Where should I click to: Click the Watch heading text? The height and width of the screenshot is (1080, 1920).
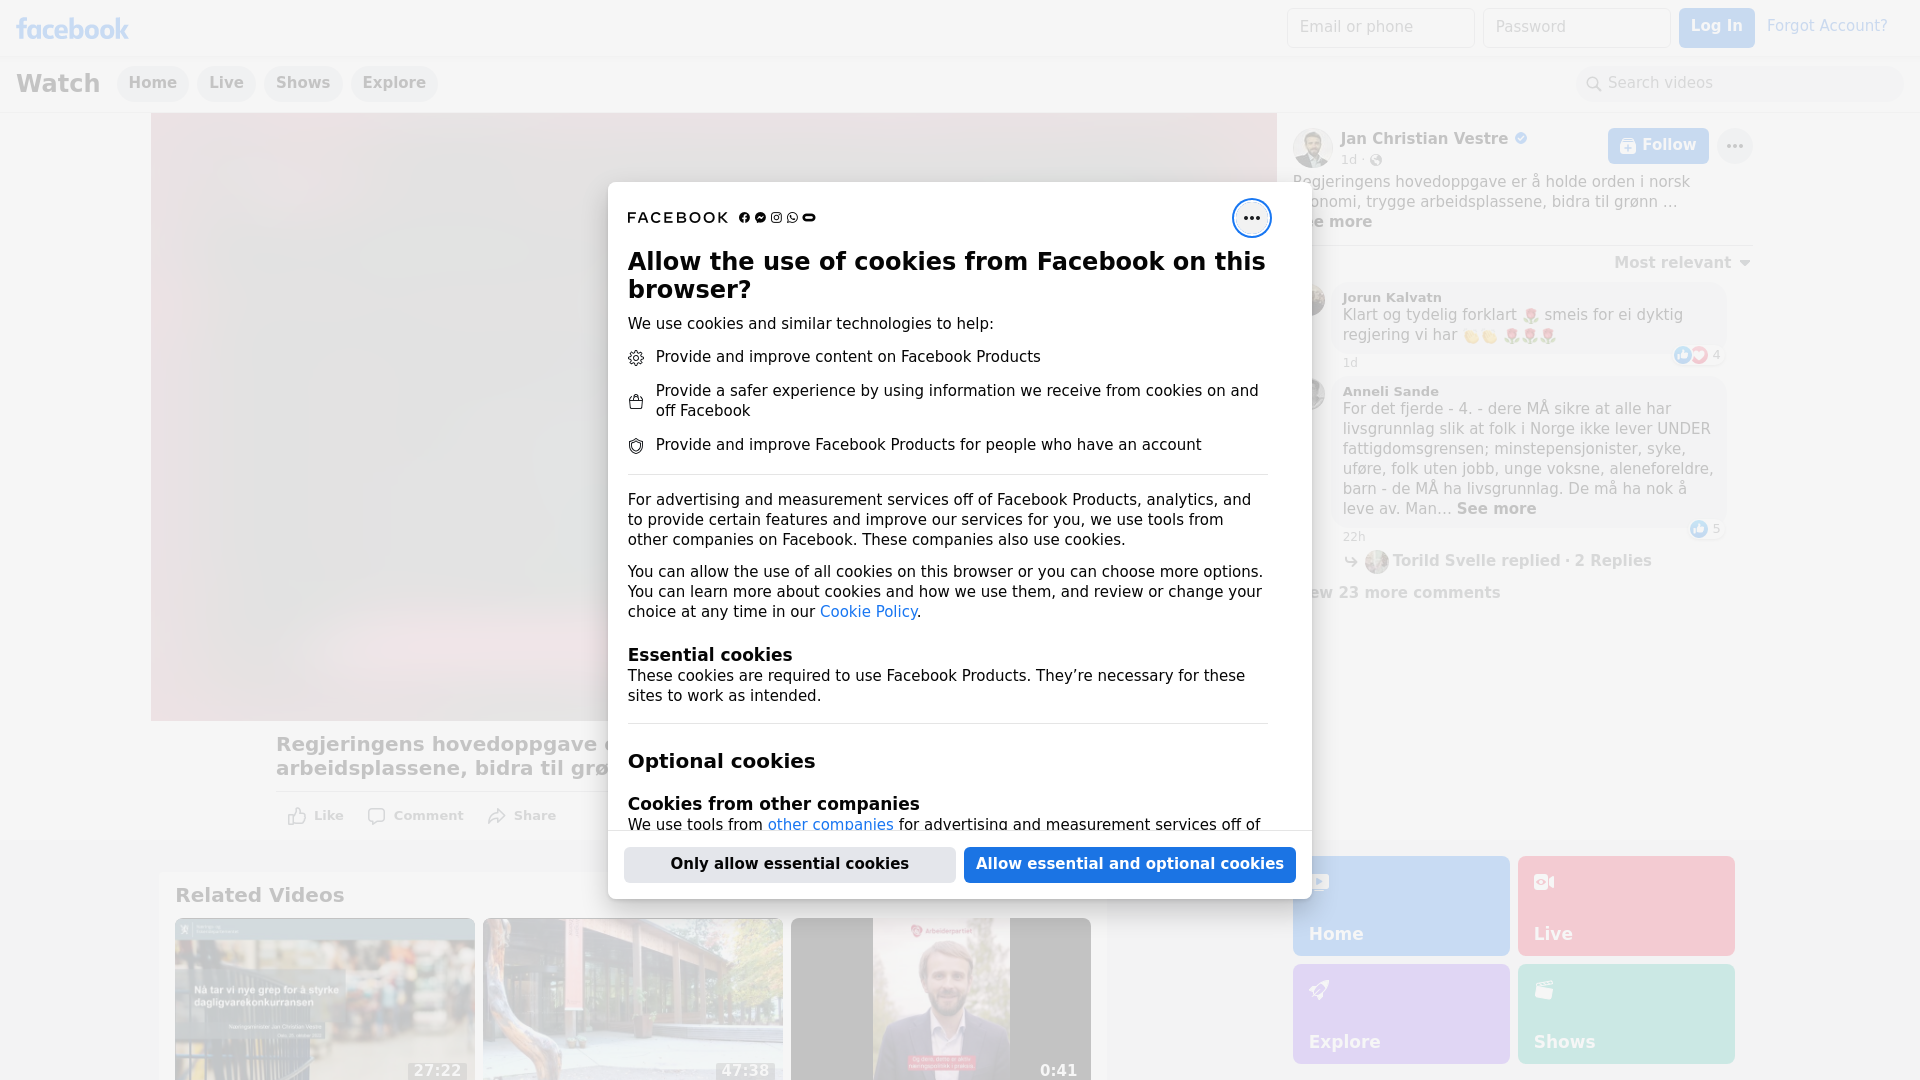click(x=58, y=84)
